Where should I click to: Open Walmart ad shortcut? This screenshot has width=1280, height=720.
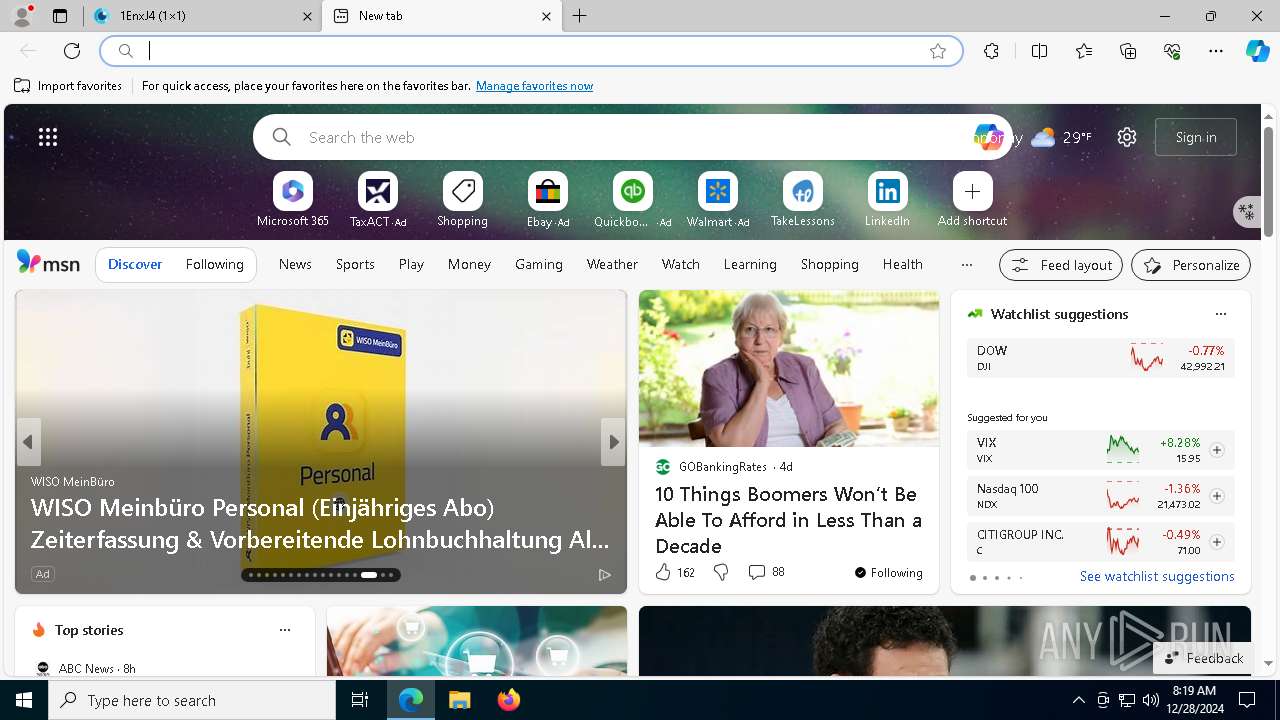(717, 199)
